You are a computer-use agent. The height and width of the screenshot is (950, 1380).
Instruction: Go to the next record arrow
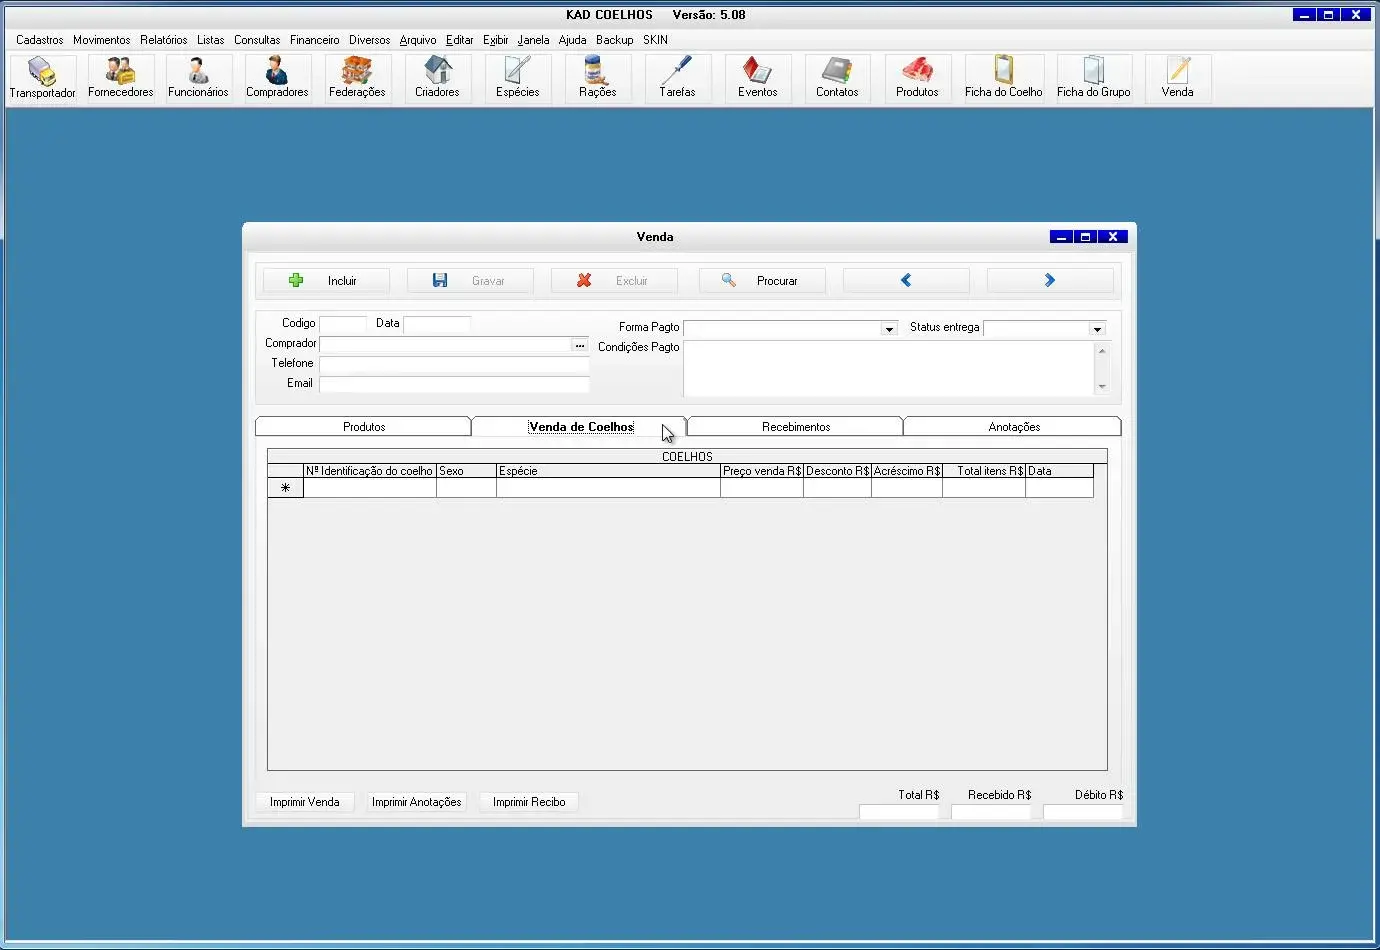pos(1050,281)
